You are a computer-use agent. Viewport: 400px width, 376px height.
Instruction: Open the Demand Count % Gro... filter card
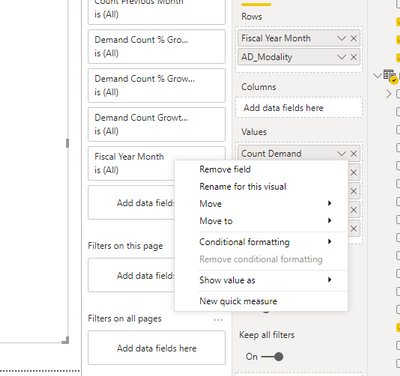point(157,47)
